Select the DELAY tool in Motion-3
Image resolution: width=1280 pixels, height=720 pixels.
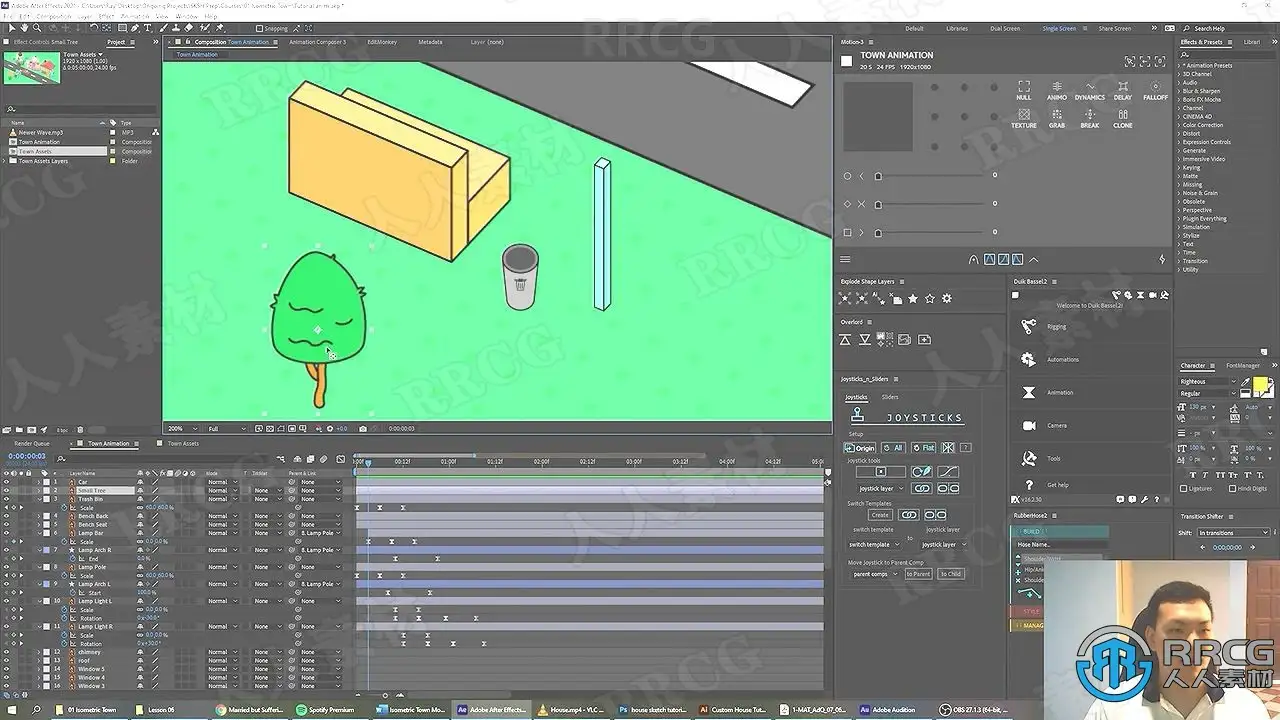pos(1122,90)
